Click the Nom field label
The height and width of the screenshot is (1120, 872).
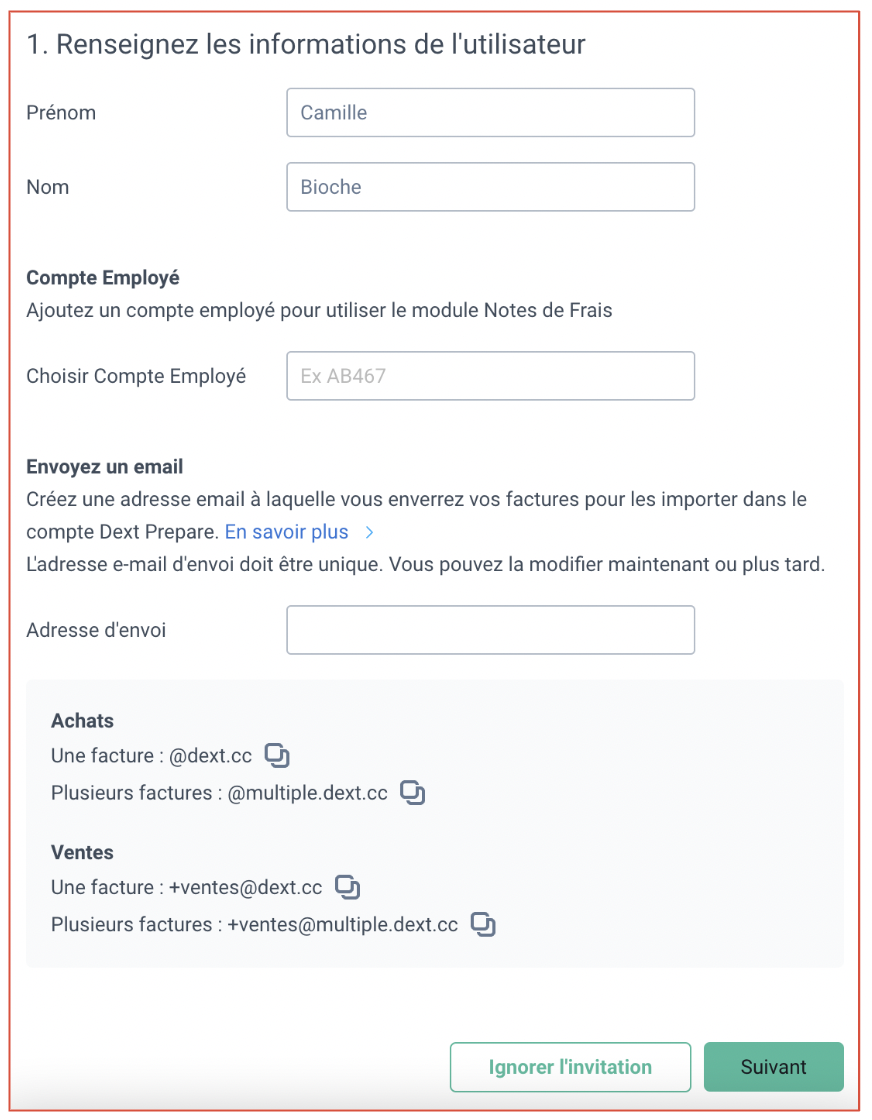pos(48,187)
